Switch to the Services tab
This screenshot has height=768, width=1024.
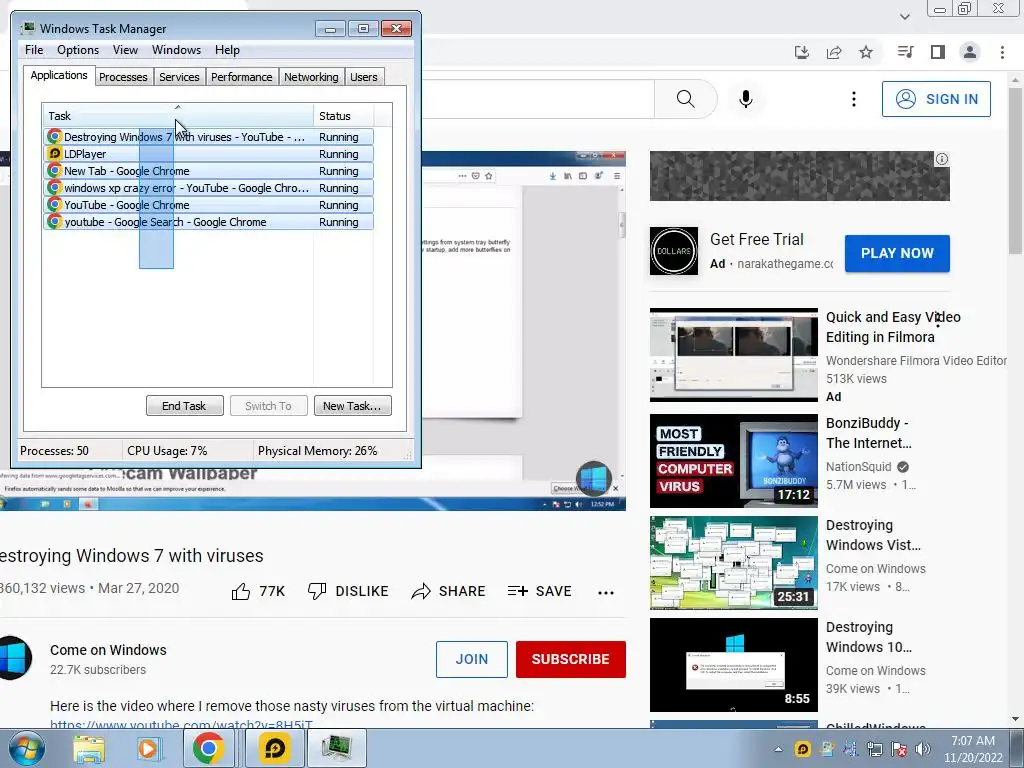pos(179,77)
